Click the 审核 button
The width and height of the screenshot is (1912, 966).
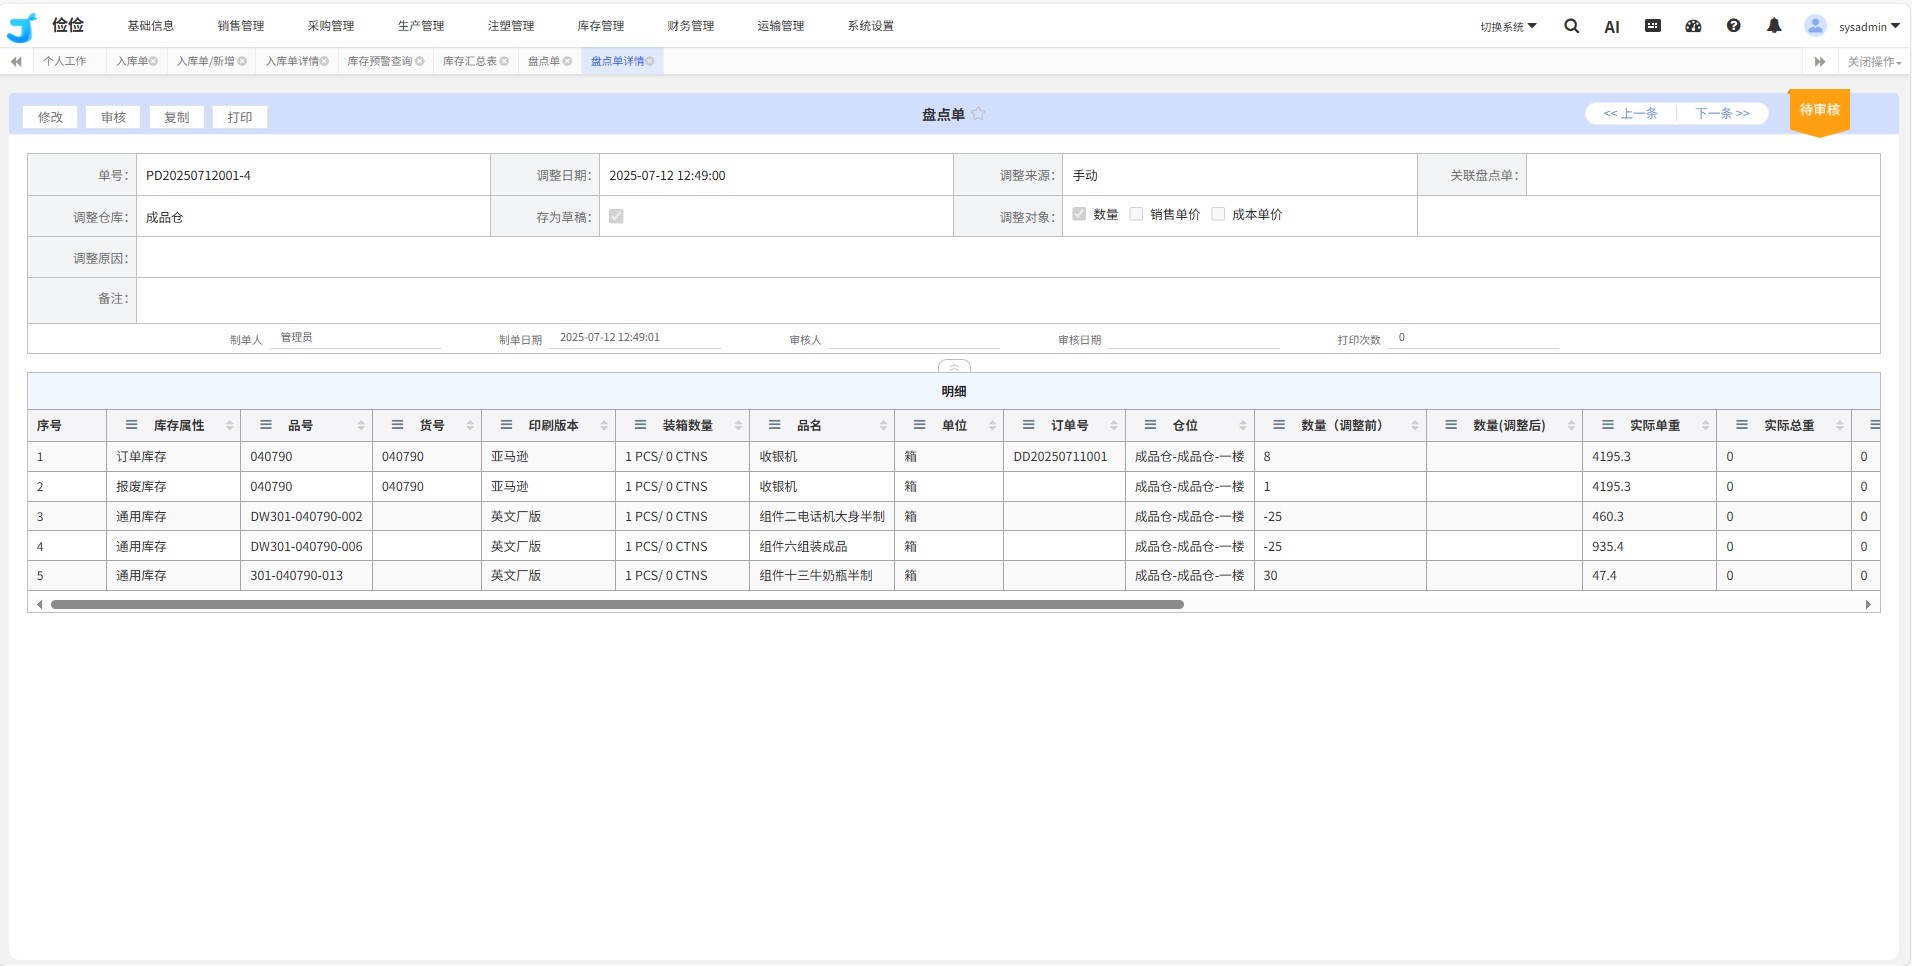(x=113, y=117)
